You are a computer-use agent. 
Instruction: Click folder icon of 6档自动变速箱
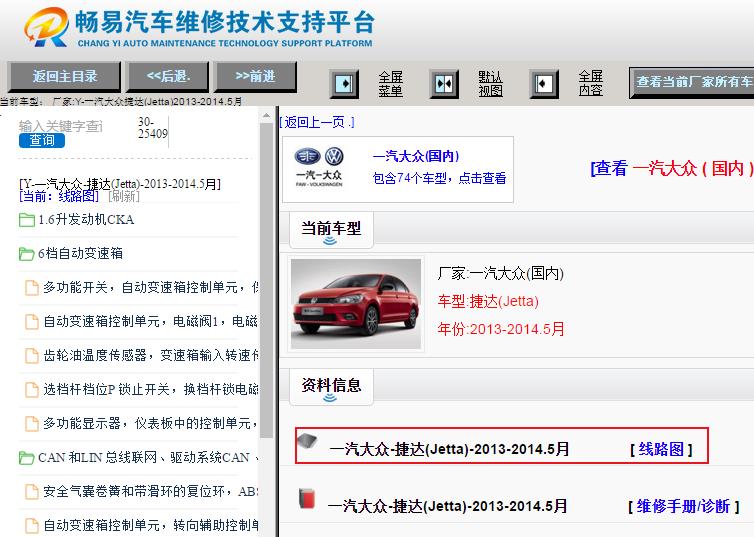coord(26,254)
